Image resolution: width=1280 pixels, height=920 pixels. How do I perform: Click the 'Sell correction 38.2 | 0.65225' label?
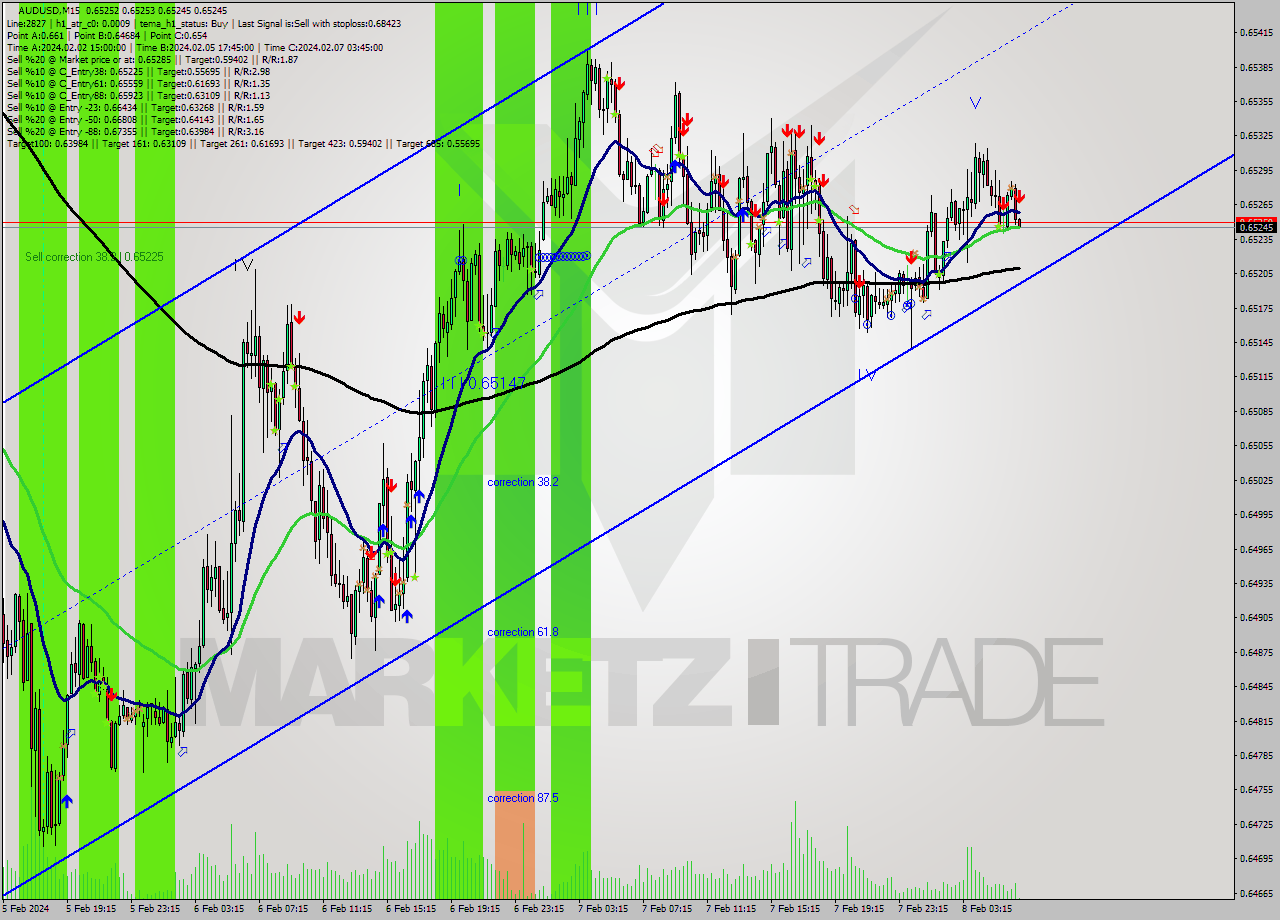(x=94, y=257)
